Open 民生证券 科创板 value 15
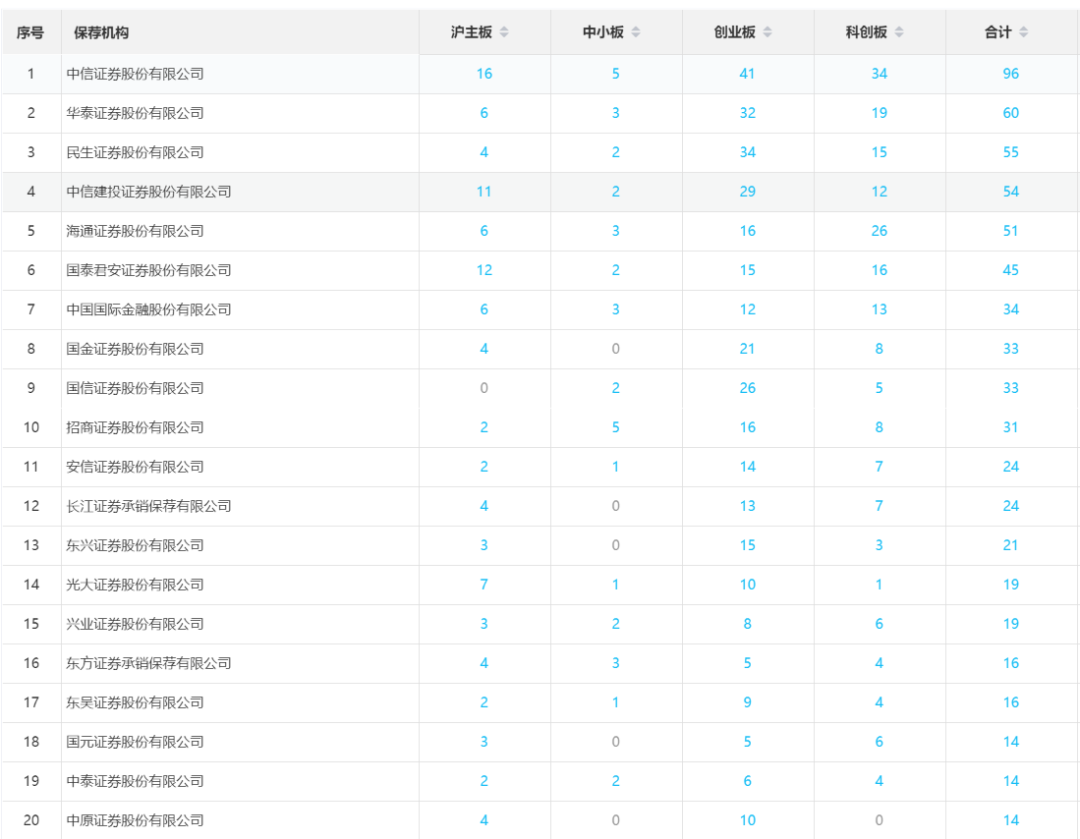 (x=879, y=152)
